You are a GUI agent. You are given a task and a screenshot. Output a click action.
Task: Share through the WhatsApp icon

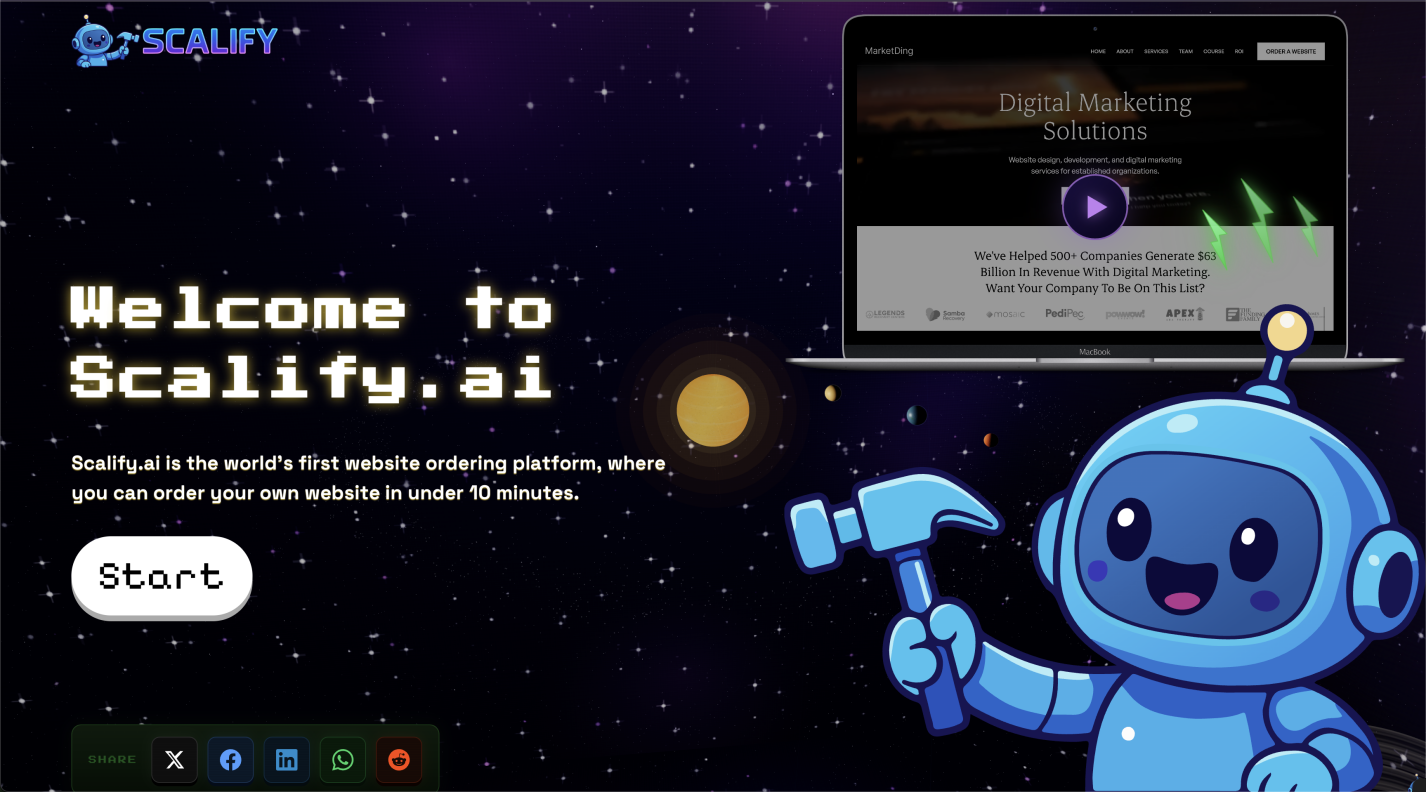click(343, 760)
